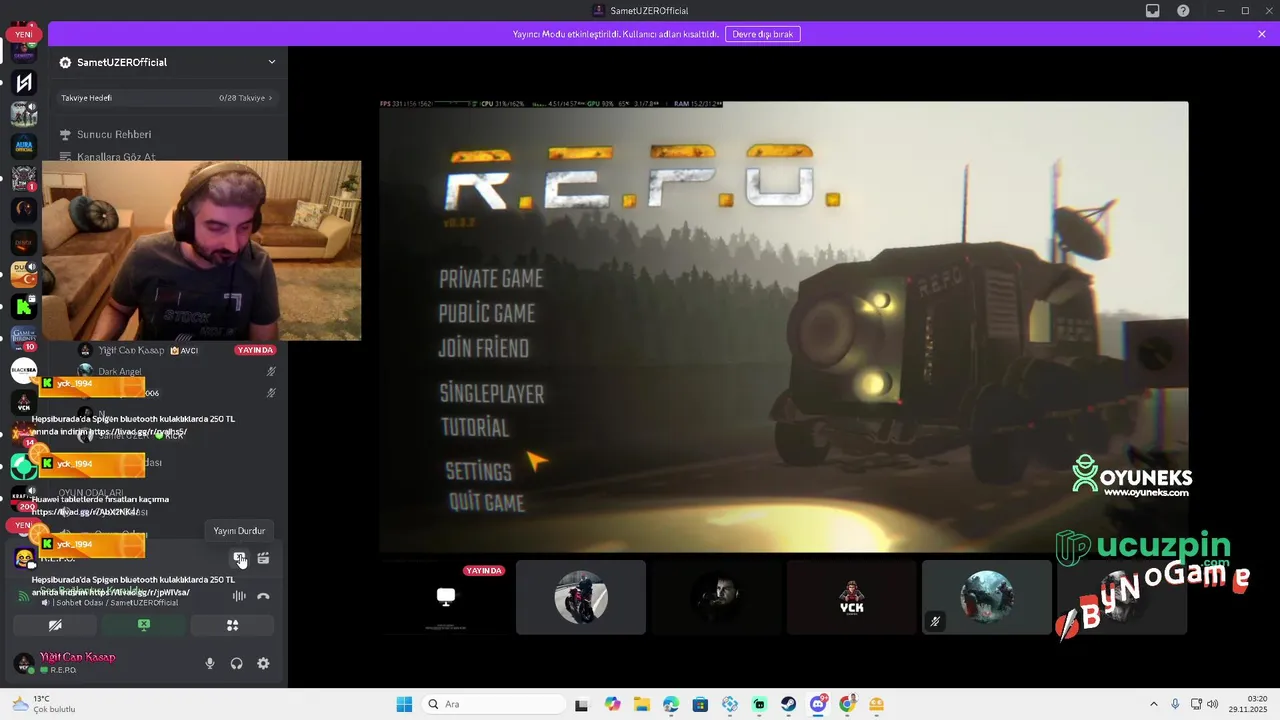1280x720 pixels.
Task: Open user settings gear
Action: coord(263,663)
